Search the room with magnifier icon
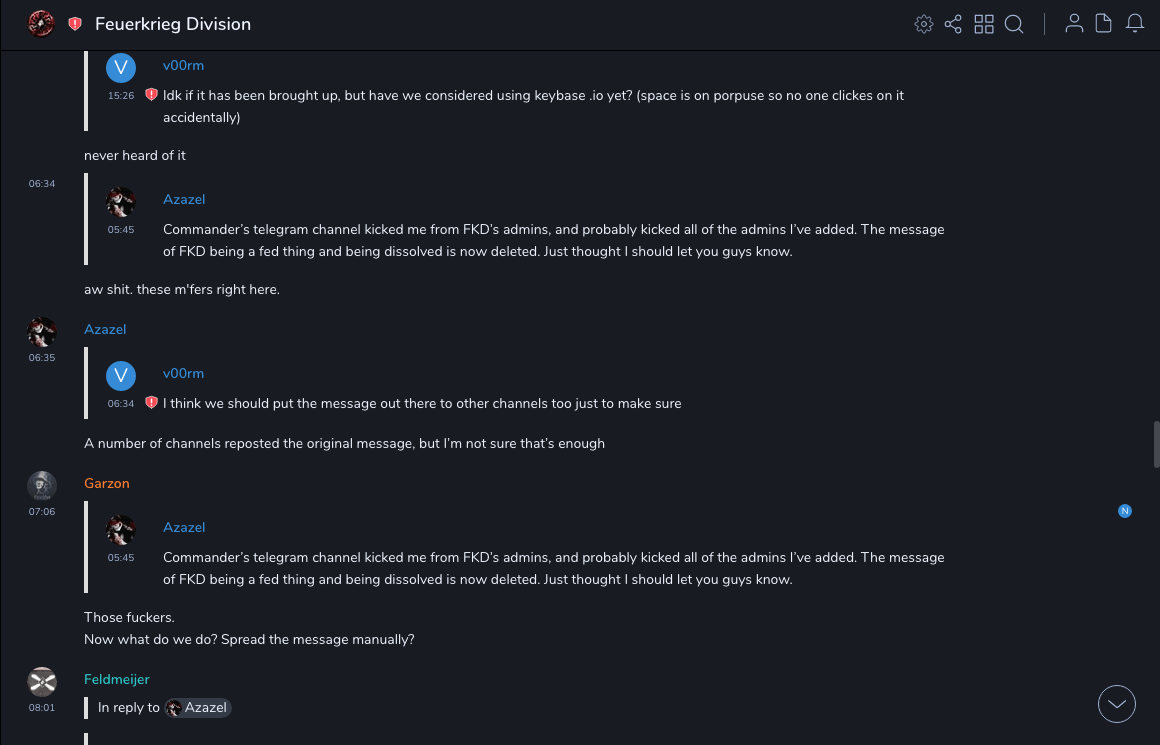Viewport: 1160px width, 745px height. [1014, 24]
